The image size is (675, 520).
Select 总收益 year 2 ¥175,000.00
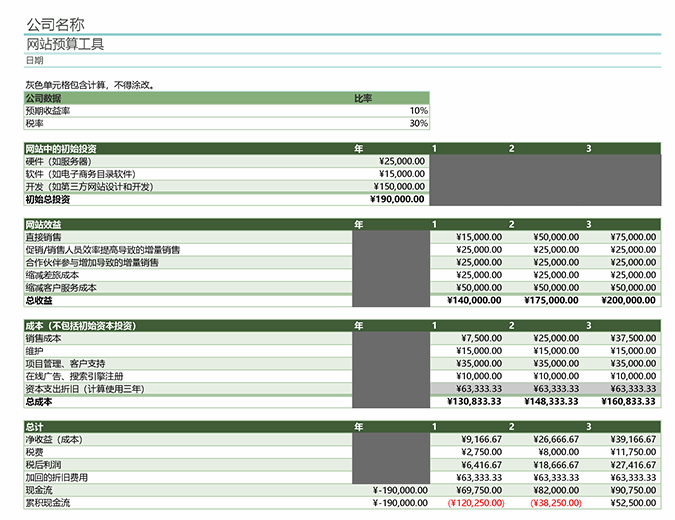click(551, 300)
